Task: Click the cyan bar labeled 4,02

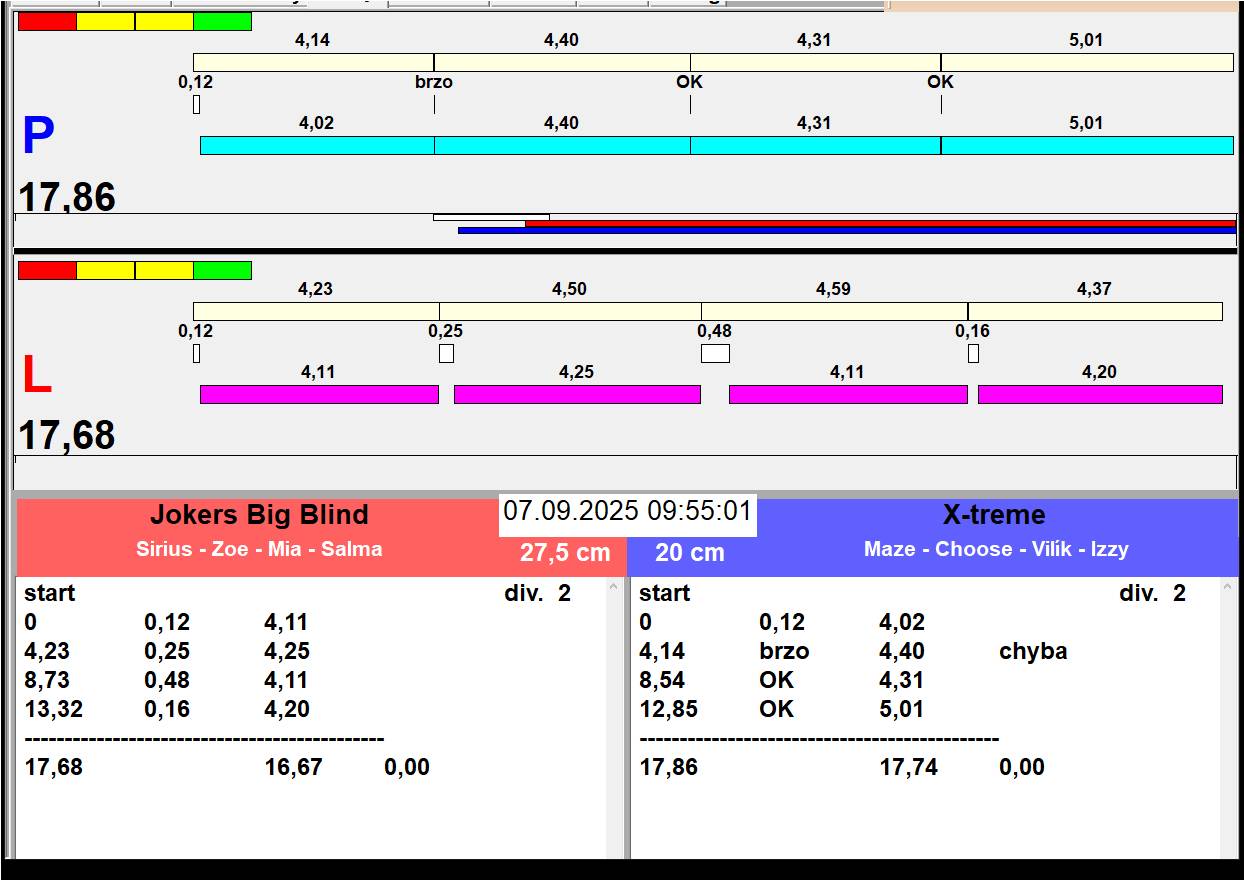Action: pos(317,145)
